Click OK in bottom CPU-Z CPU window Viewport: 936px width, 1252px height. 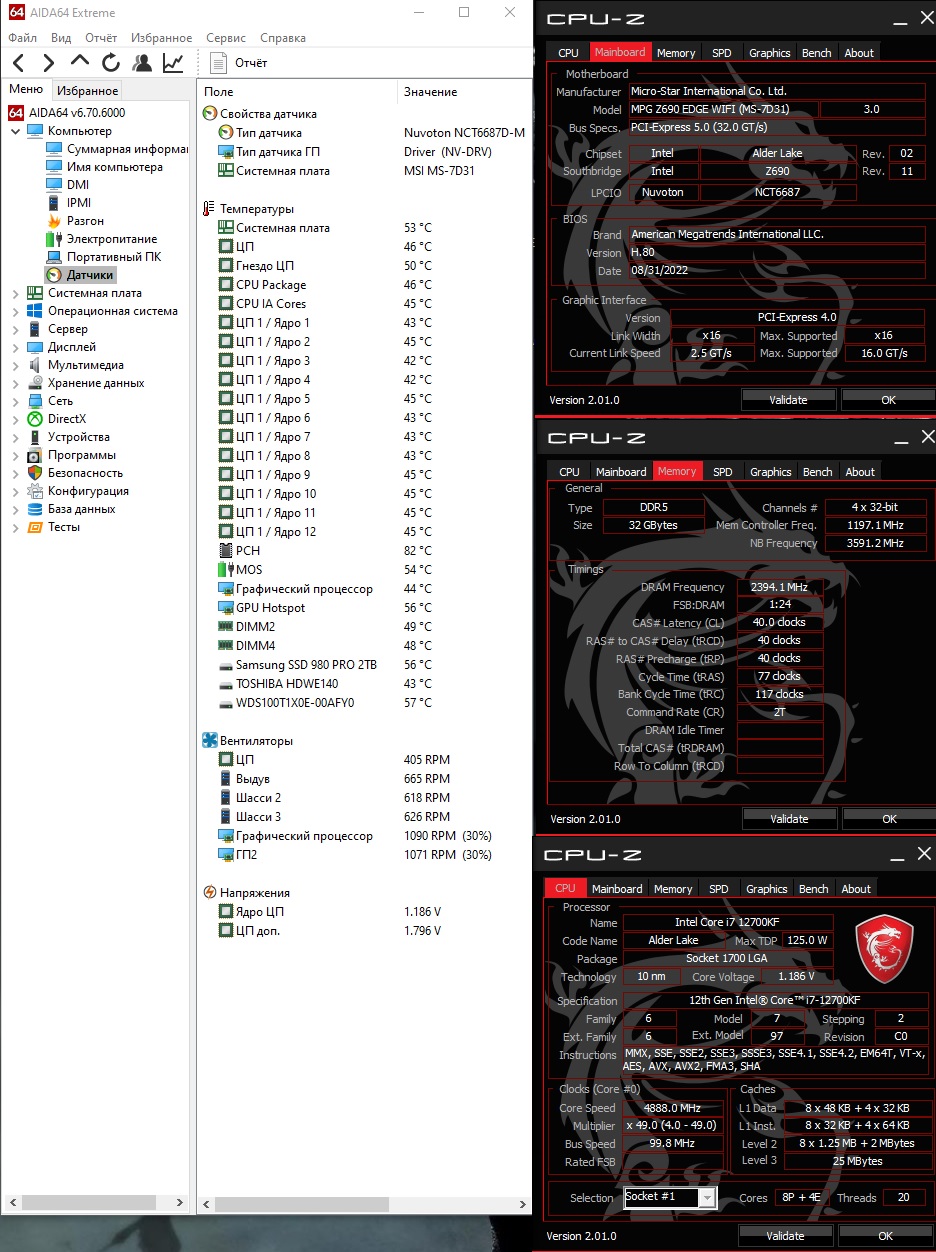point(885,1236)
